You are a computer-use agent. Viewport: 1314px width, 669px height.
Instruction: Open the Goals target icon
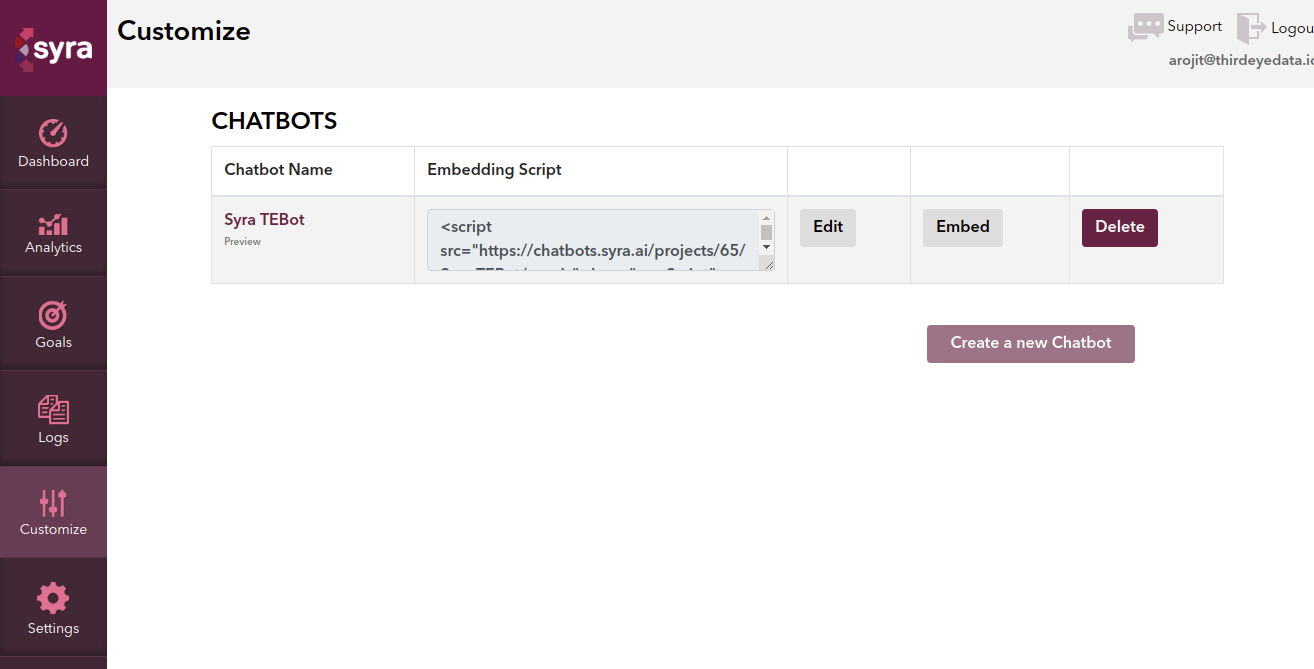coord(53,315)
